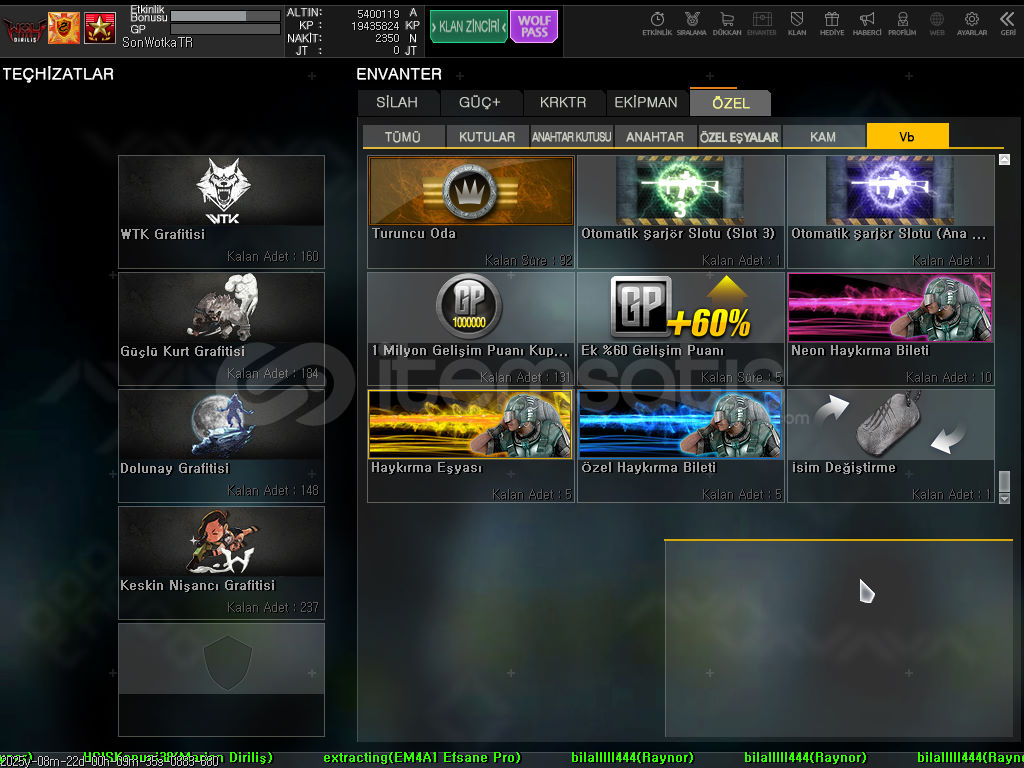Switch to the ÖZEL tab
This screenshot has width=1024, height=768.
pyautogui.click(x=731, y=103)
